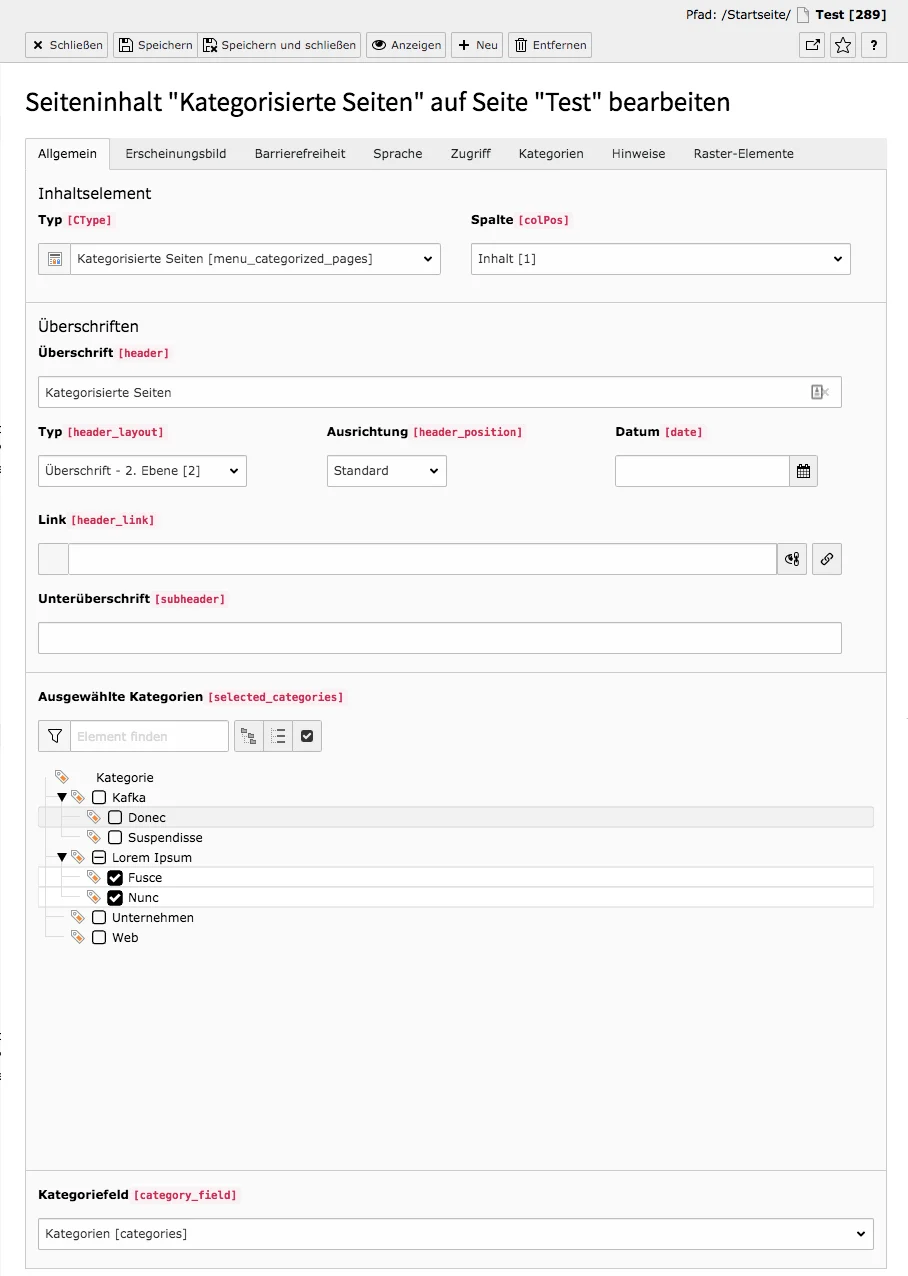Click the filter icon above the category tree
The height and width of the screenshot is (1276, 908).
(x=55, y=736)
